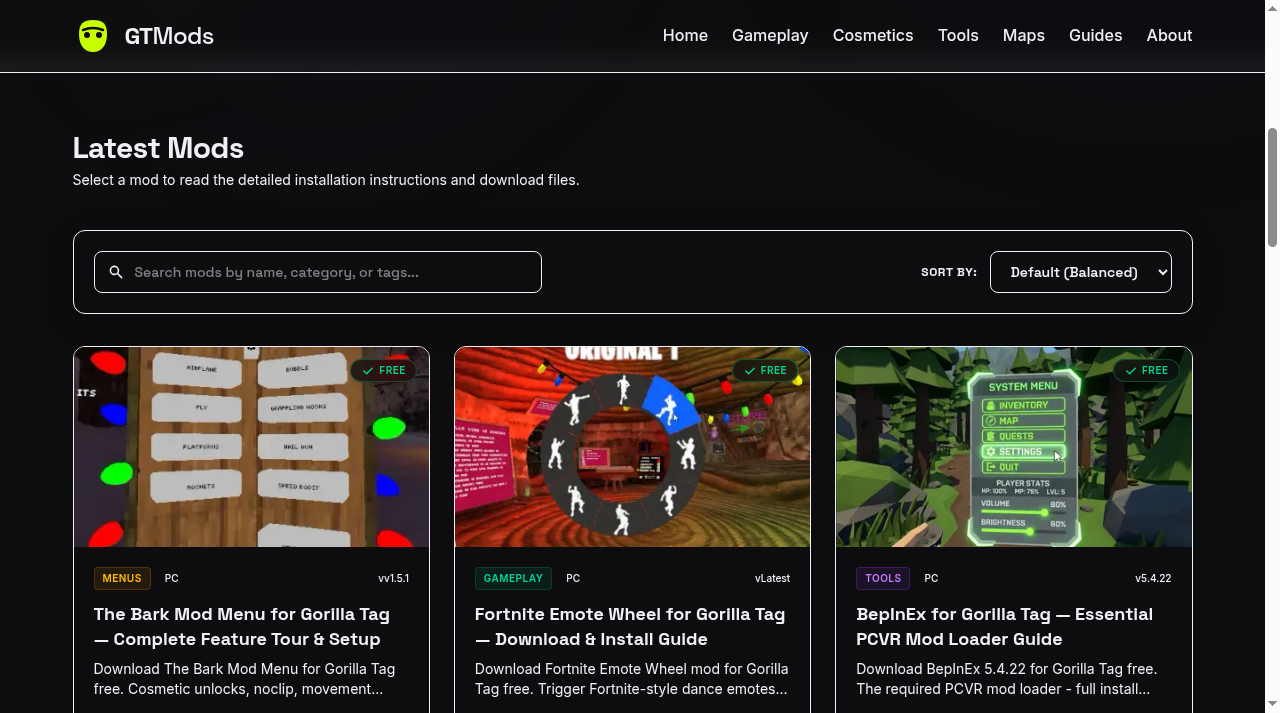Click the GAMEPLAY category tag
Image resolution: width=1280 pixels, height=713 pixels.
(x=513, y=578)
